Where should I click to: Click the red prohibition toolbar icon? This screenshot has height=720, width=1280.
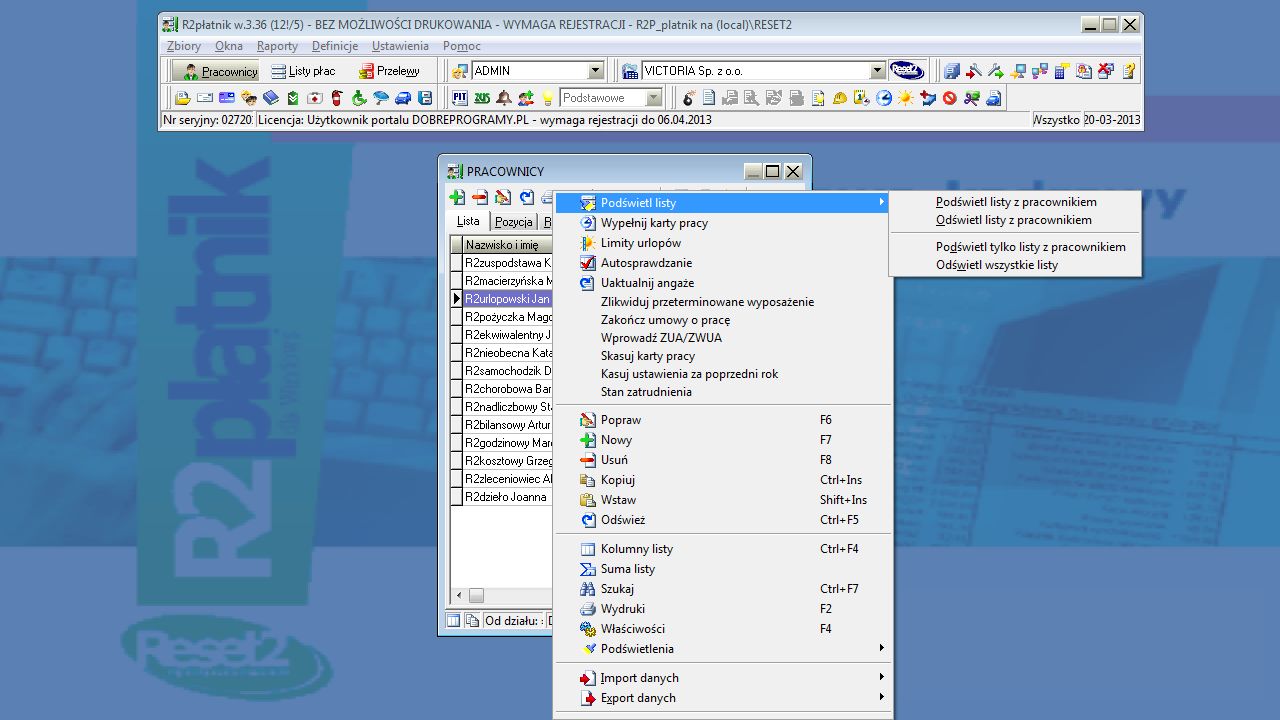point(950,98)
